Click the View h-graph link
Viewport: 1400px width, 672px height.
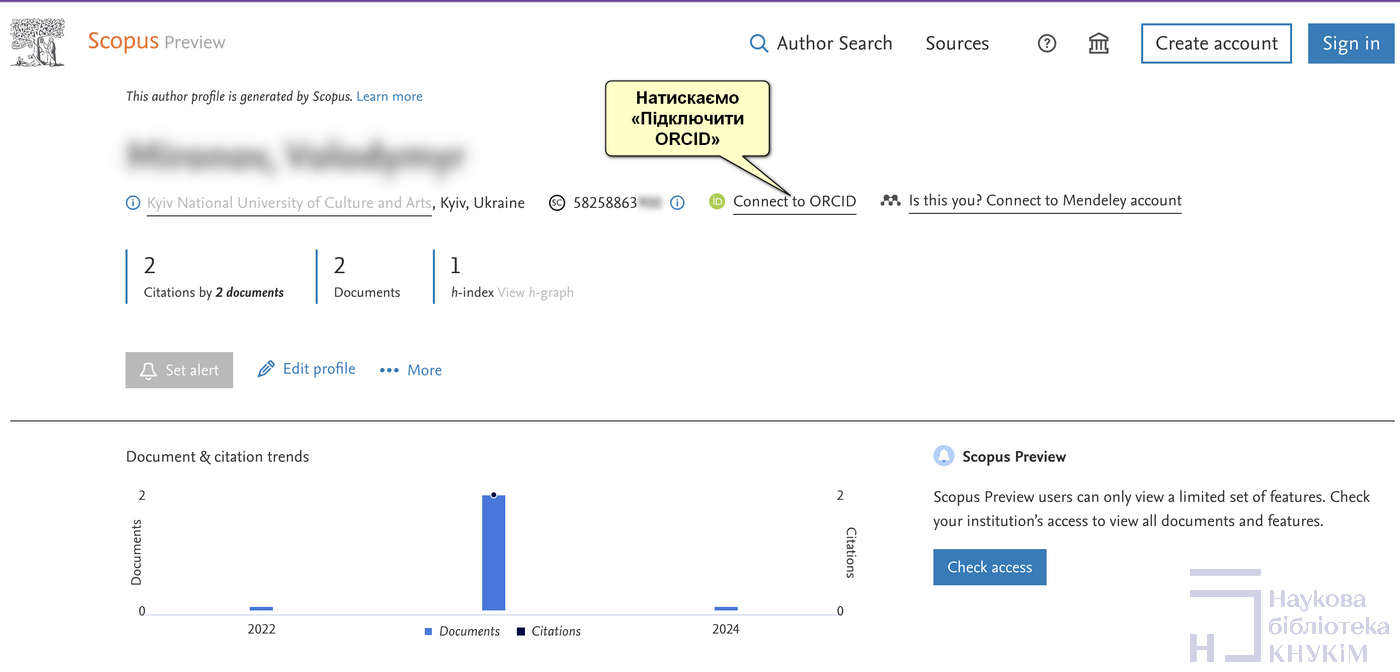point(535,293)
